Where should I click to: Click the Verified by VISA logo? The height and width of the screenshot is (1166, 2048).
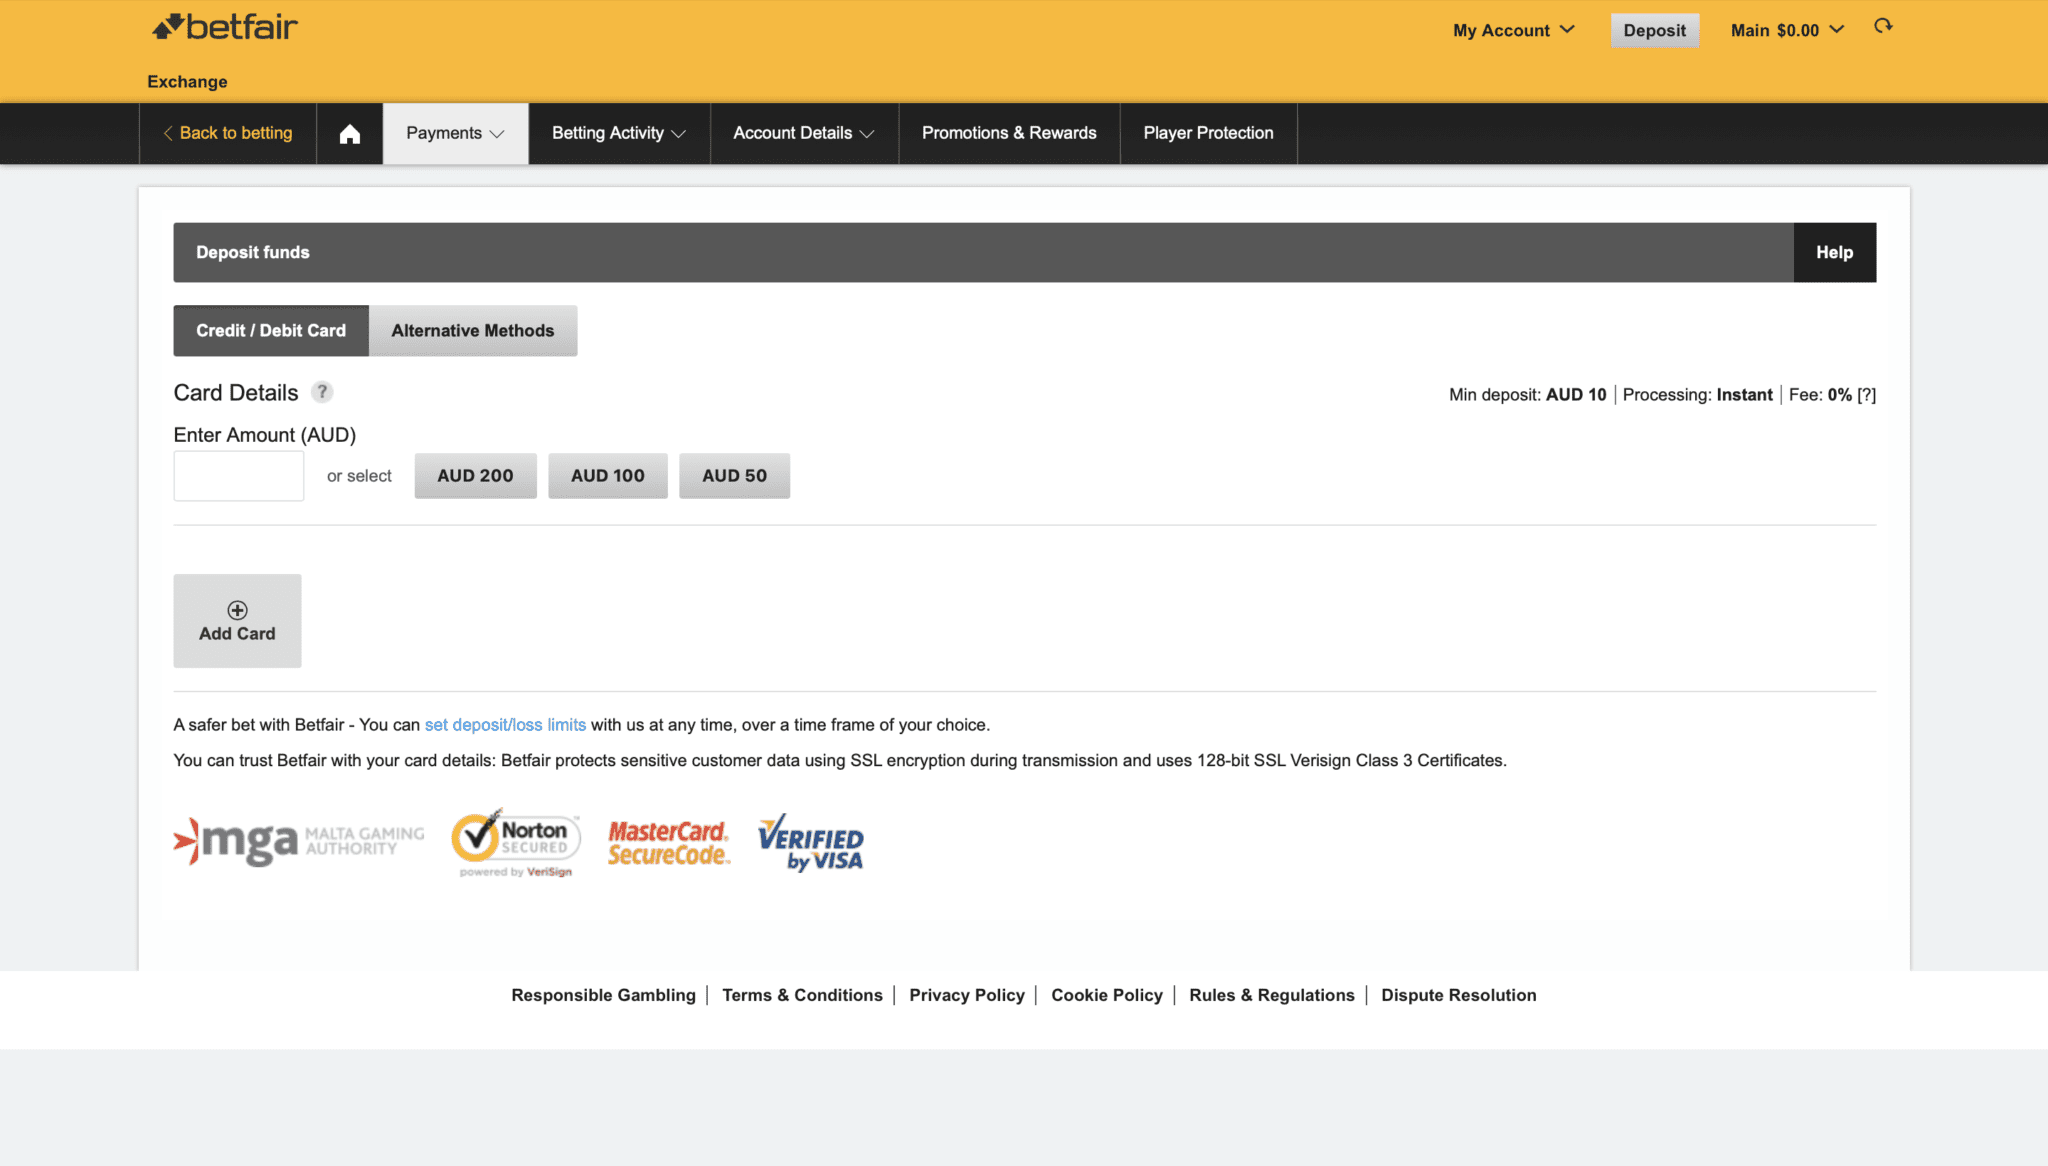[x=811, y=843]
